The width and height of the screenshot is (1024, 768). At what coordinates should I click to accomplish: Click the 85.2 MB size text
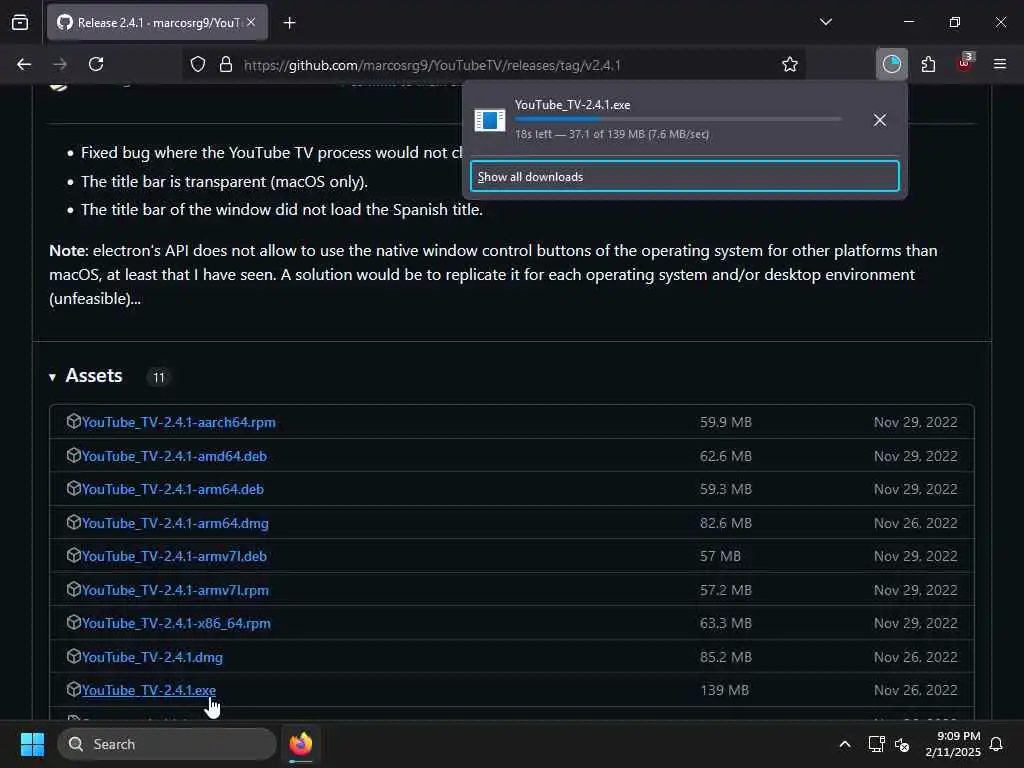(x=726, y=658)
